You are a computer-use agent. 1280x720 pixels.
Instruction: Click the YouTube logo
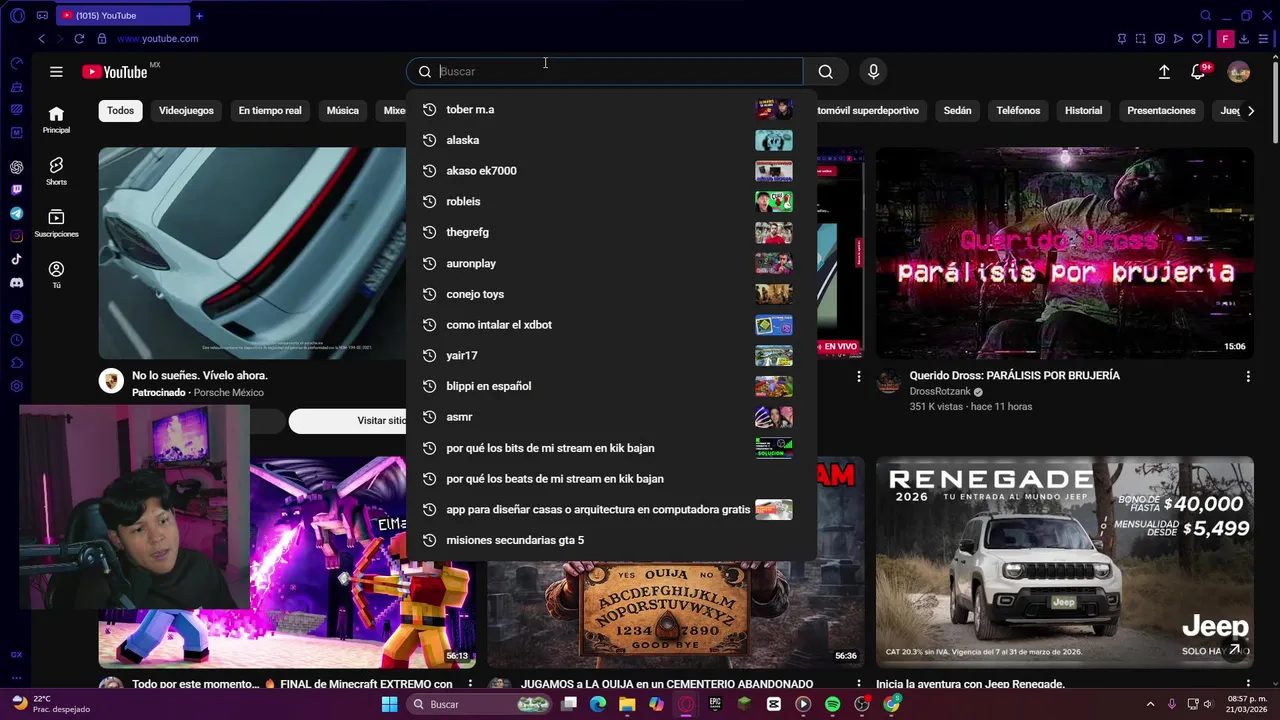(115, 72)
